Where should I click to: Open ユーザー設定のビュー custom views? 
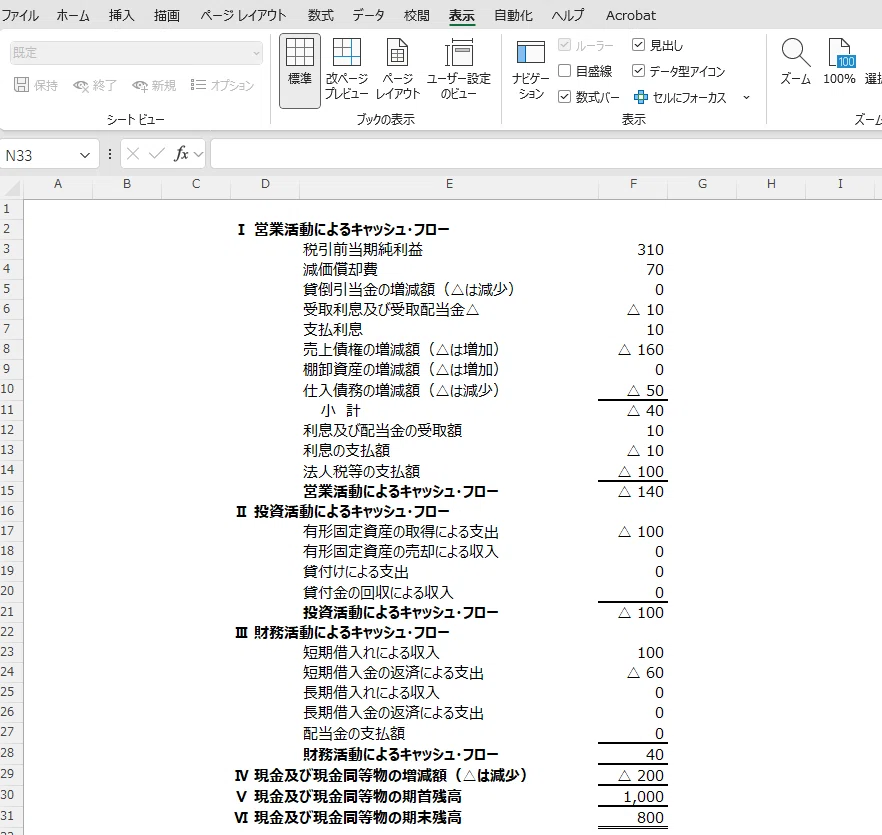[x=459, y=52]
